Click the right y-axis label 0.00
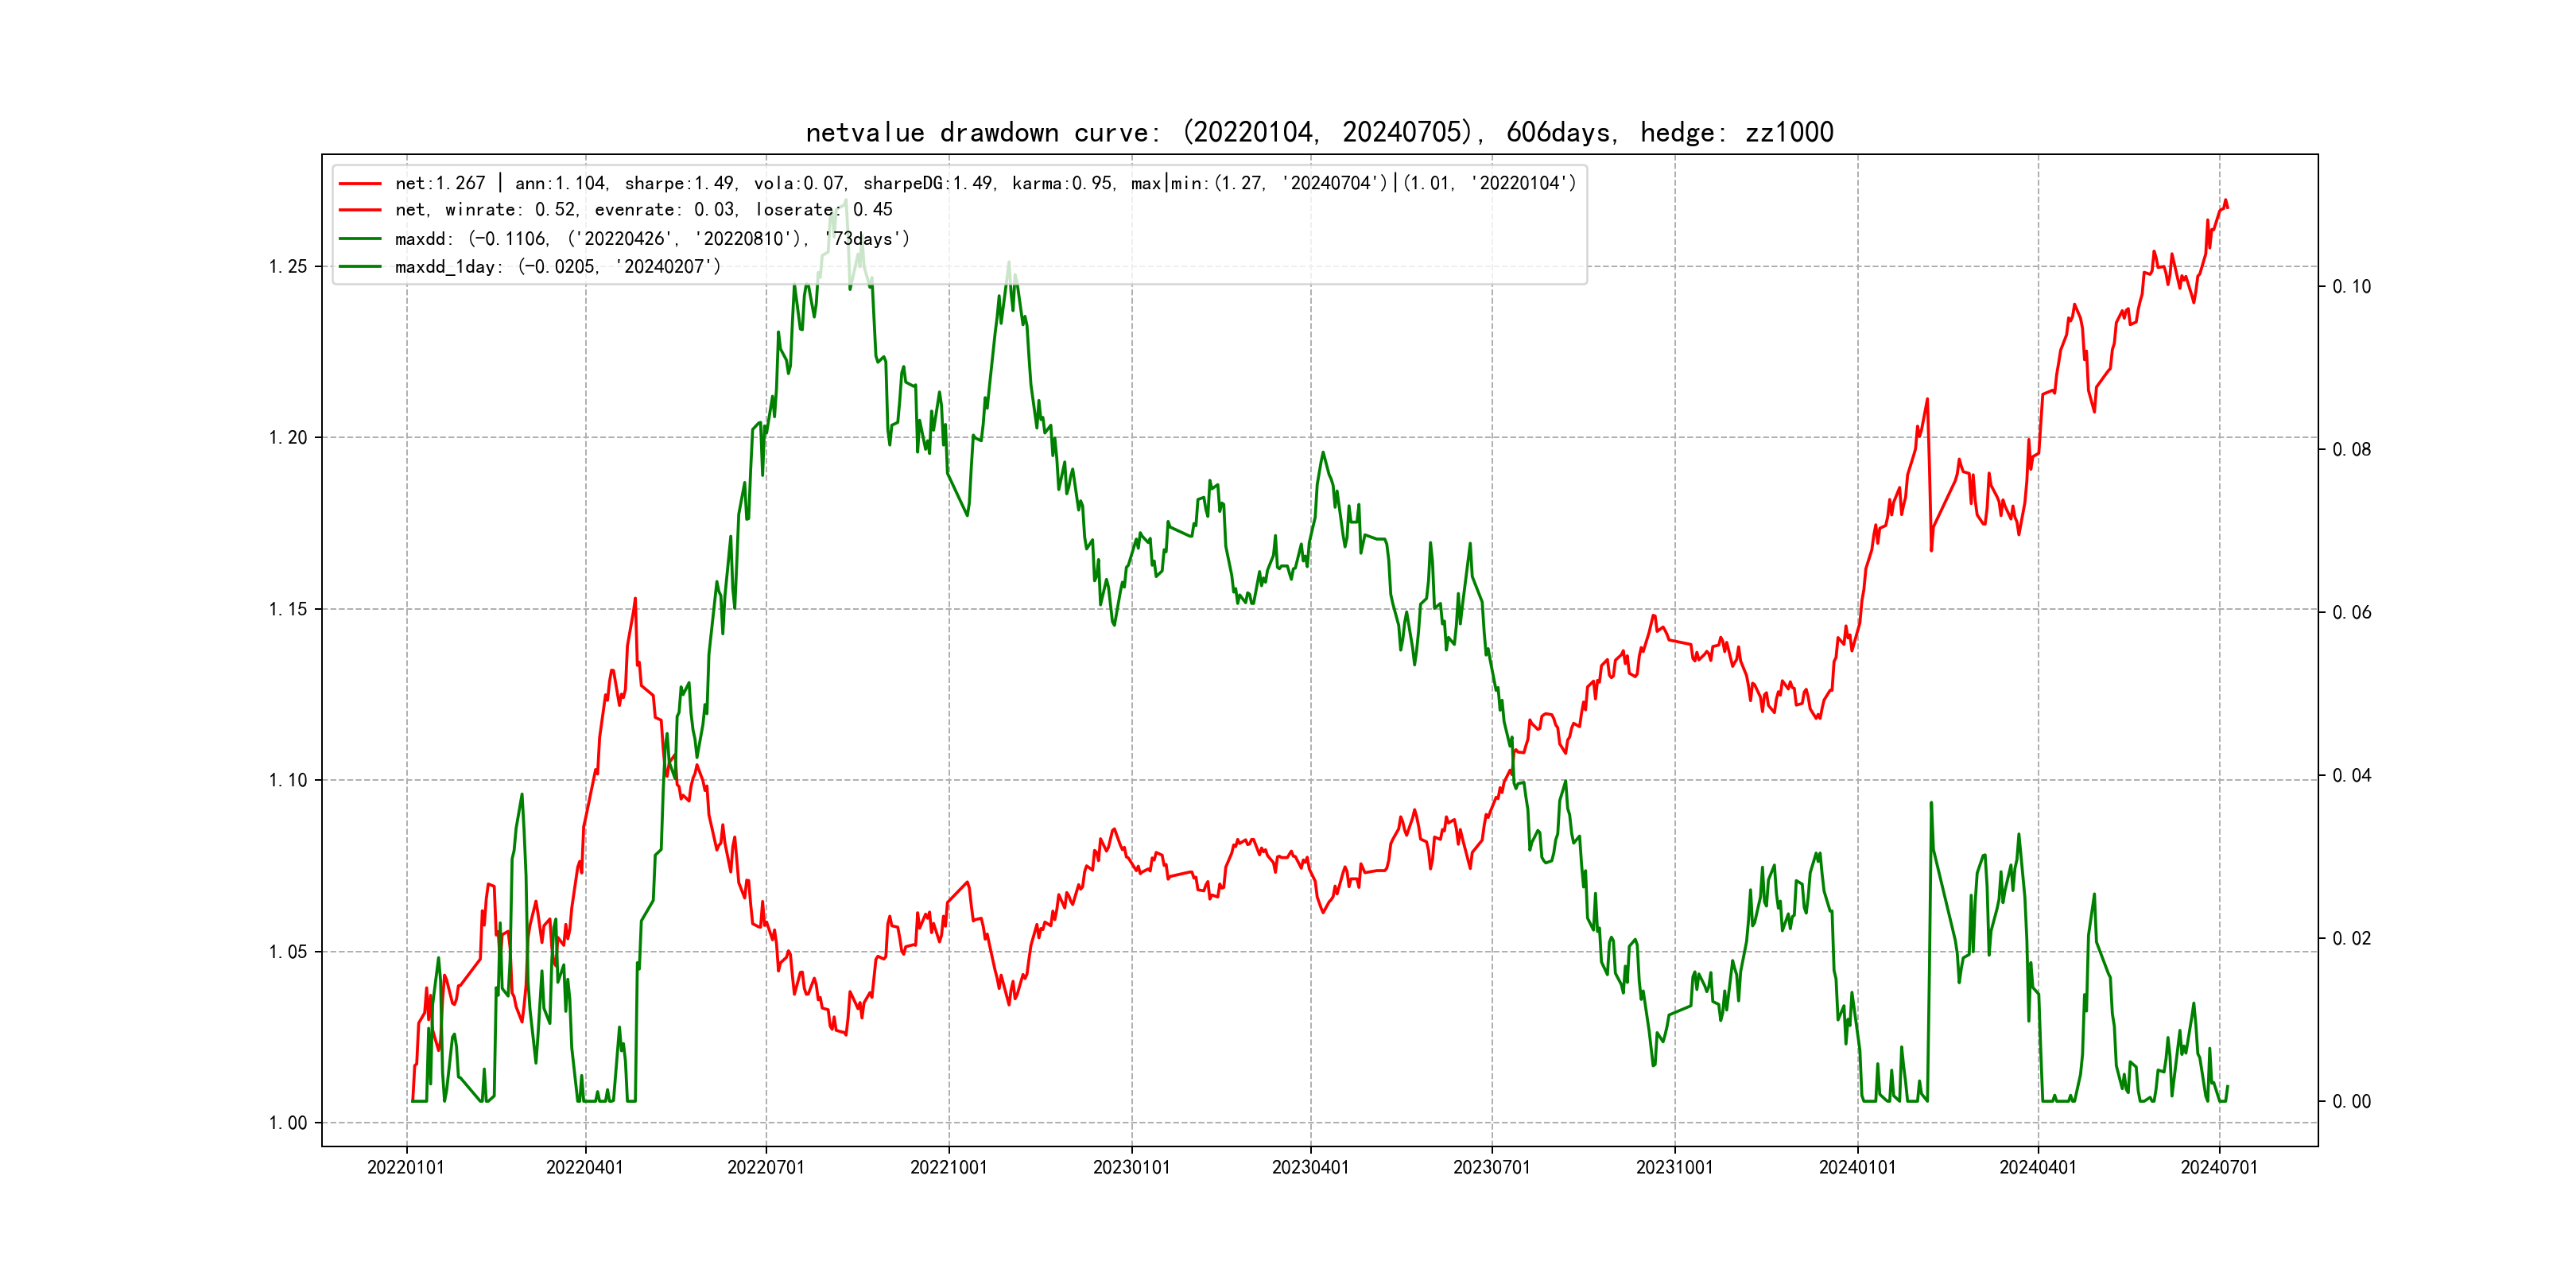Screen dimensions: 2576x1288 [2351, 1102]
